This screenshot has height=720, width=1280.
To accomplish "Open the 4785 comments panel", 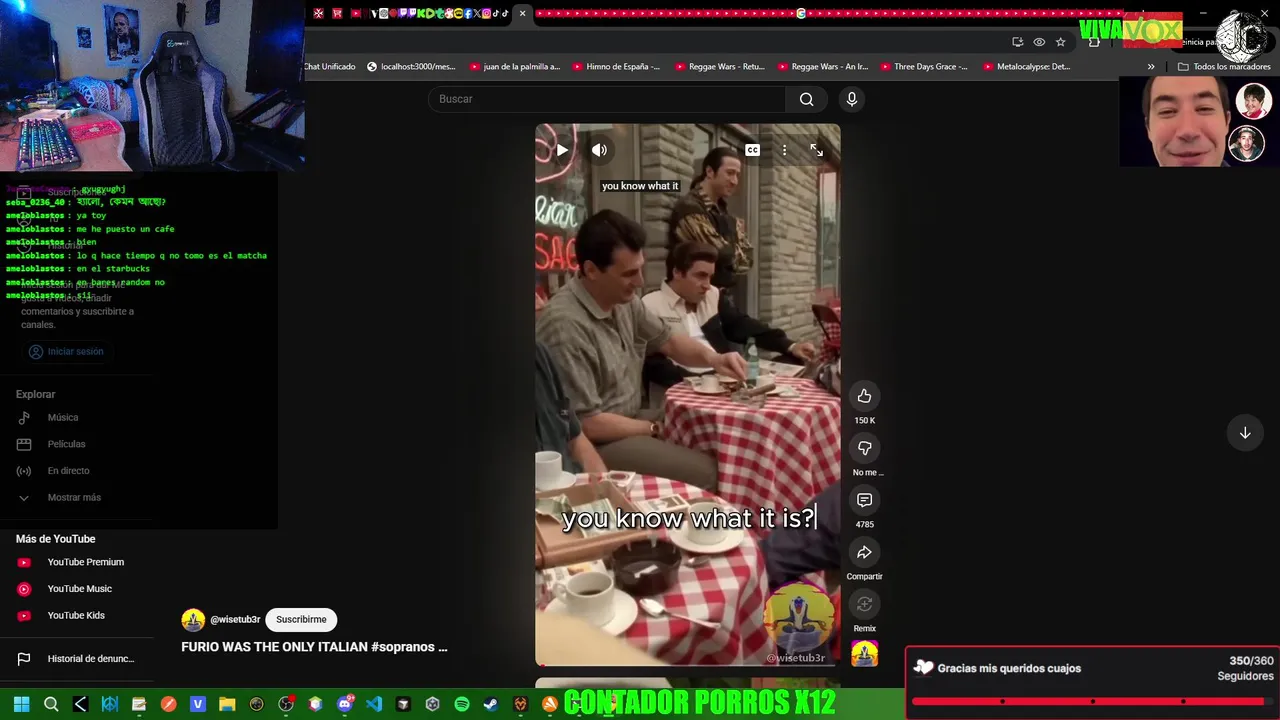I will (x=864, y=500).
